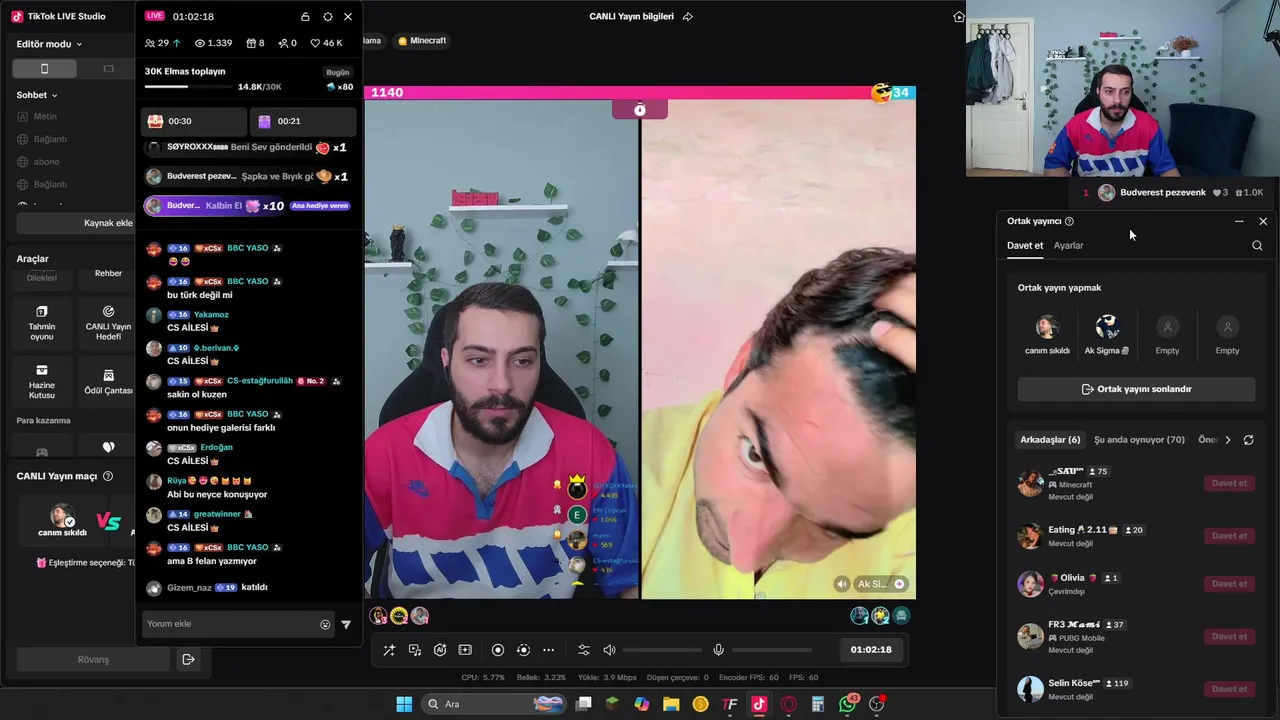Mute the microphone icon

[718, 650]
